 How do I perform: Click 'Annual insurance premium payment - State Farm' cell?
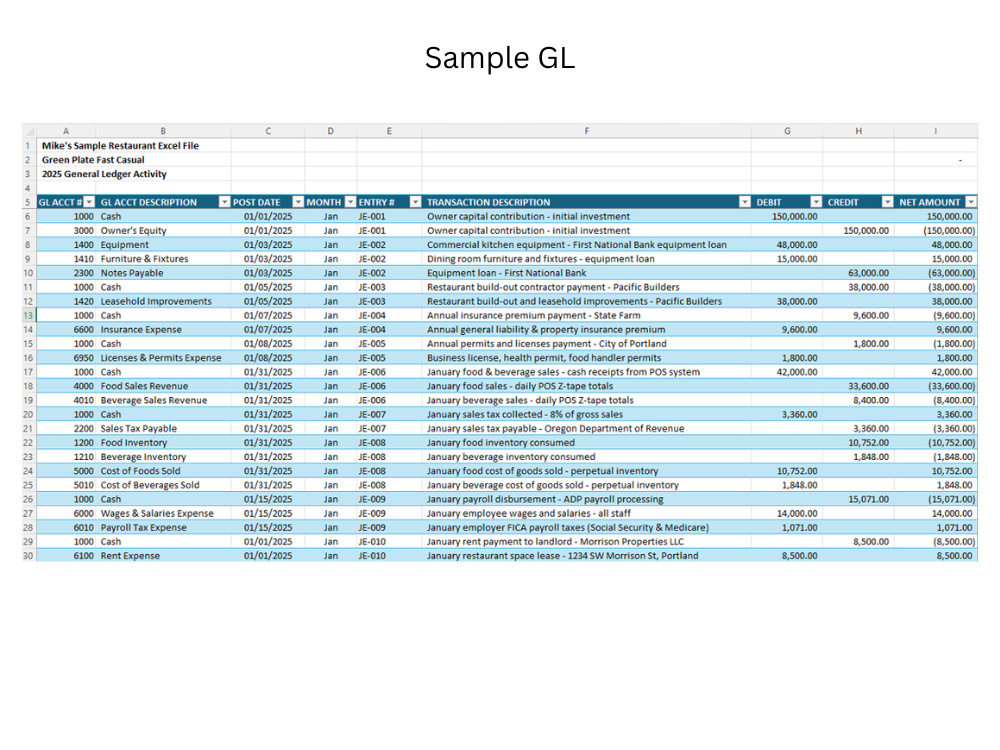(587, 315)
